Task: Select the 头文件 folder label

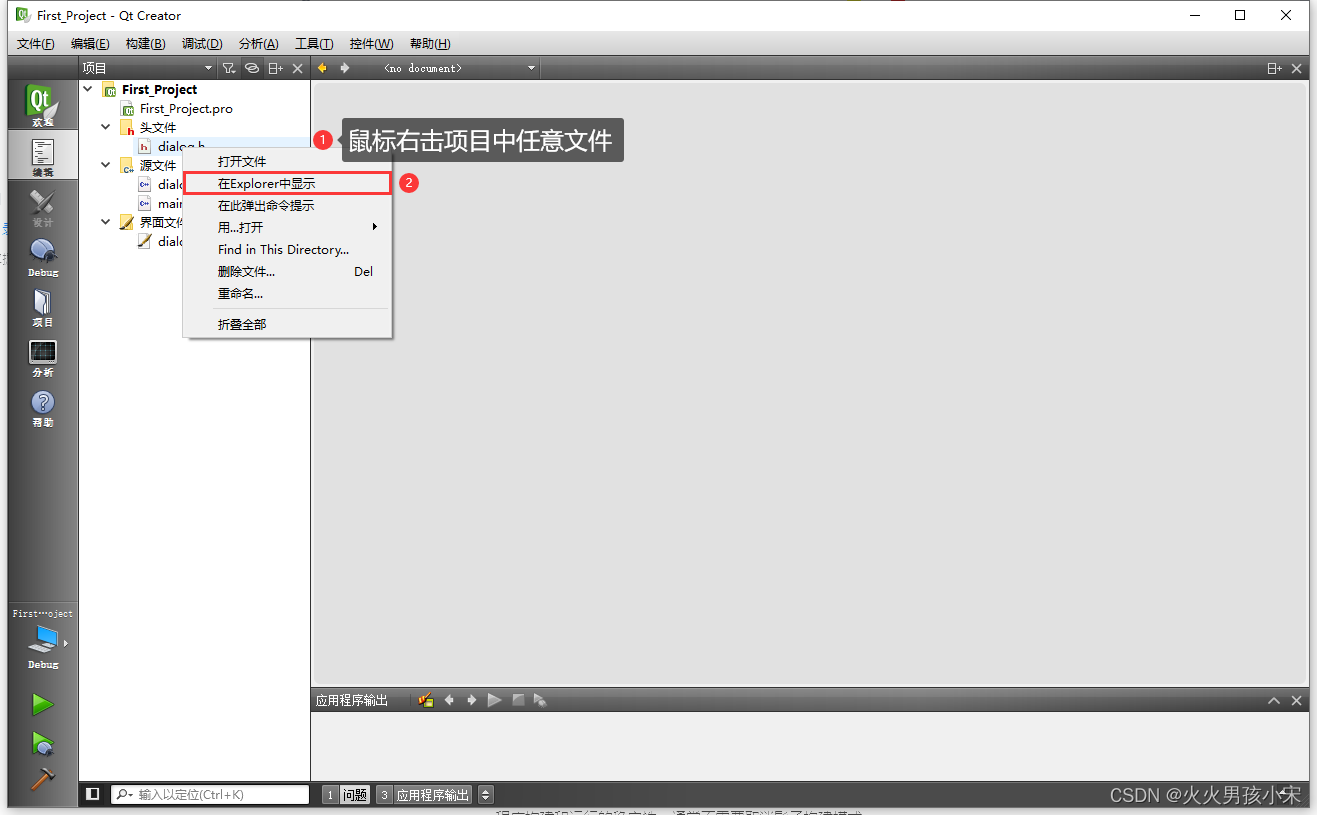Action: [158, 127]
